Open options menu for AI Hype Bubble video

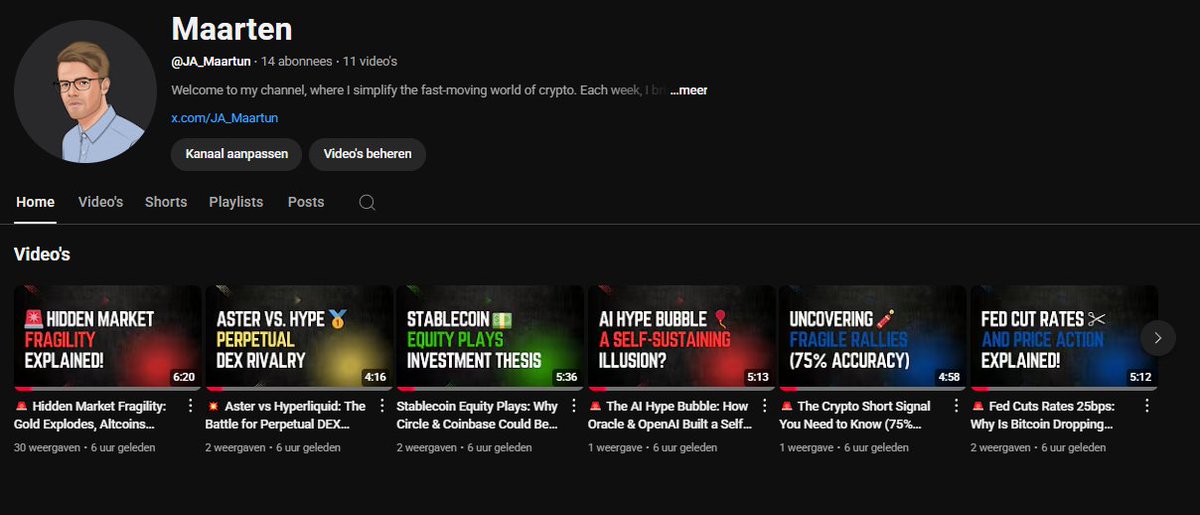click(x=763, y=407)
